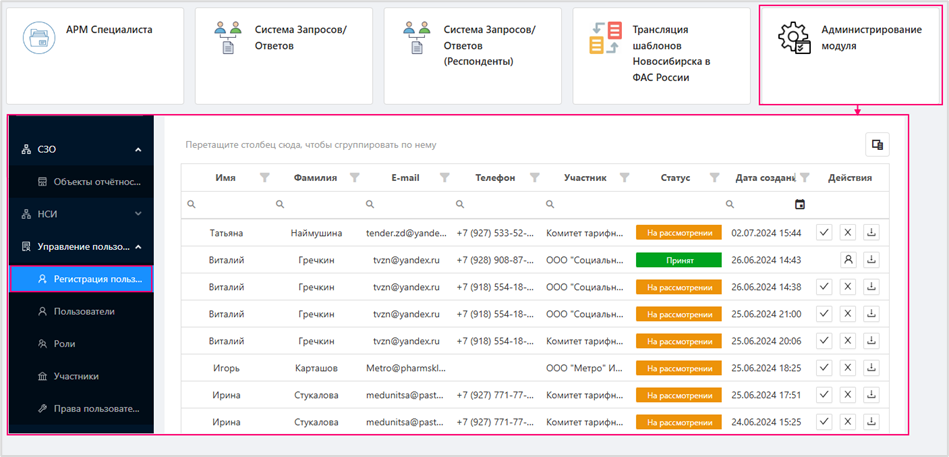The width and height of the screenshot is (949, 457).
Task: Open Система Запросов/Ответов (Респонденты) card
Action: pos(473,56)
